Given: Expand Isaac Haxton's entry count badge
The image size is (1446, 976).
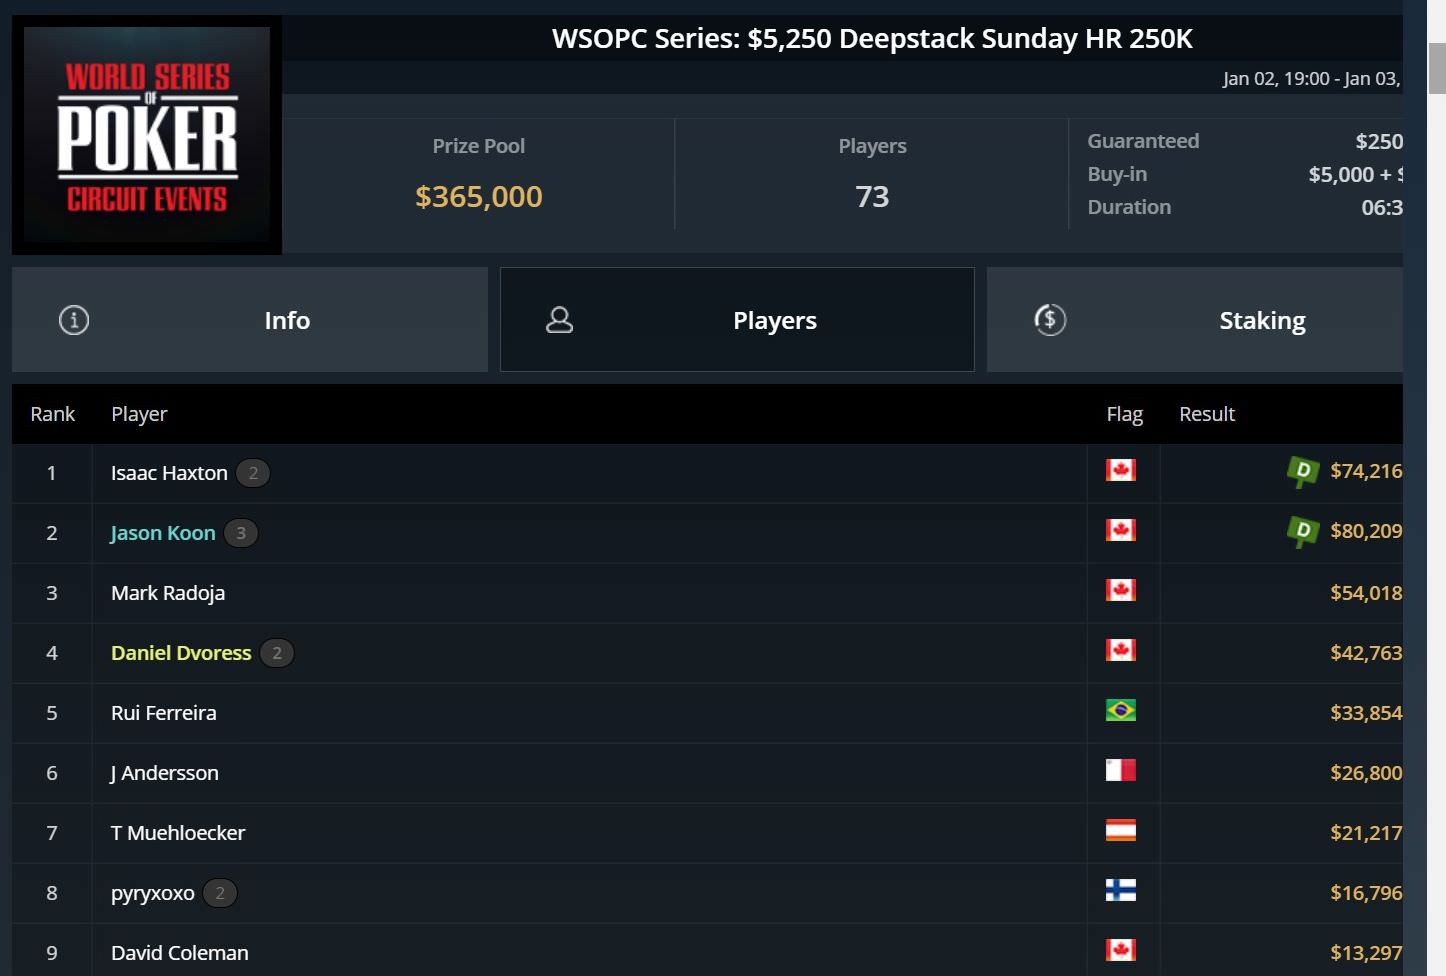Looking at the screenshot, I should tap(253, 473).
